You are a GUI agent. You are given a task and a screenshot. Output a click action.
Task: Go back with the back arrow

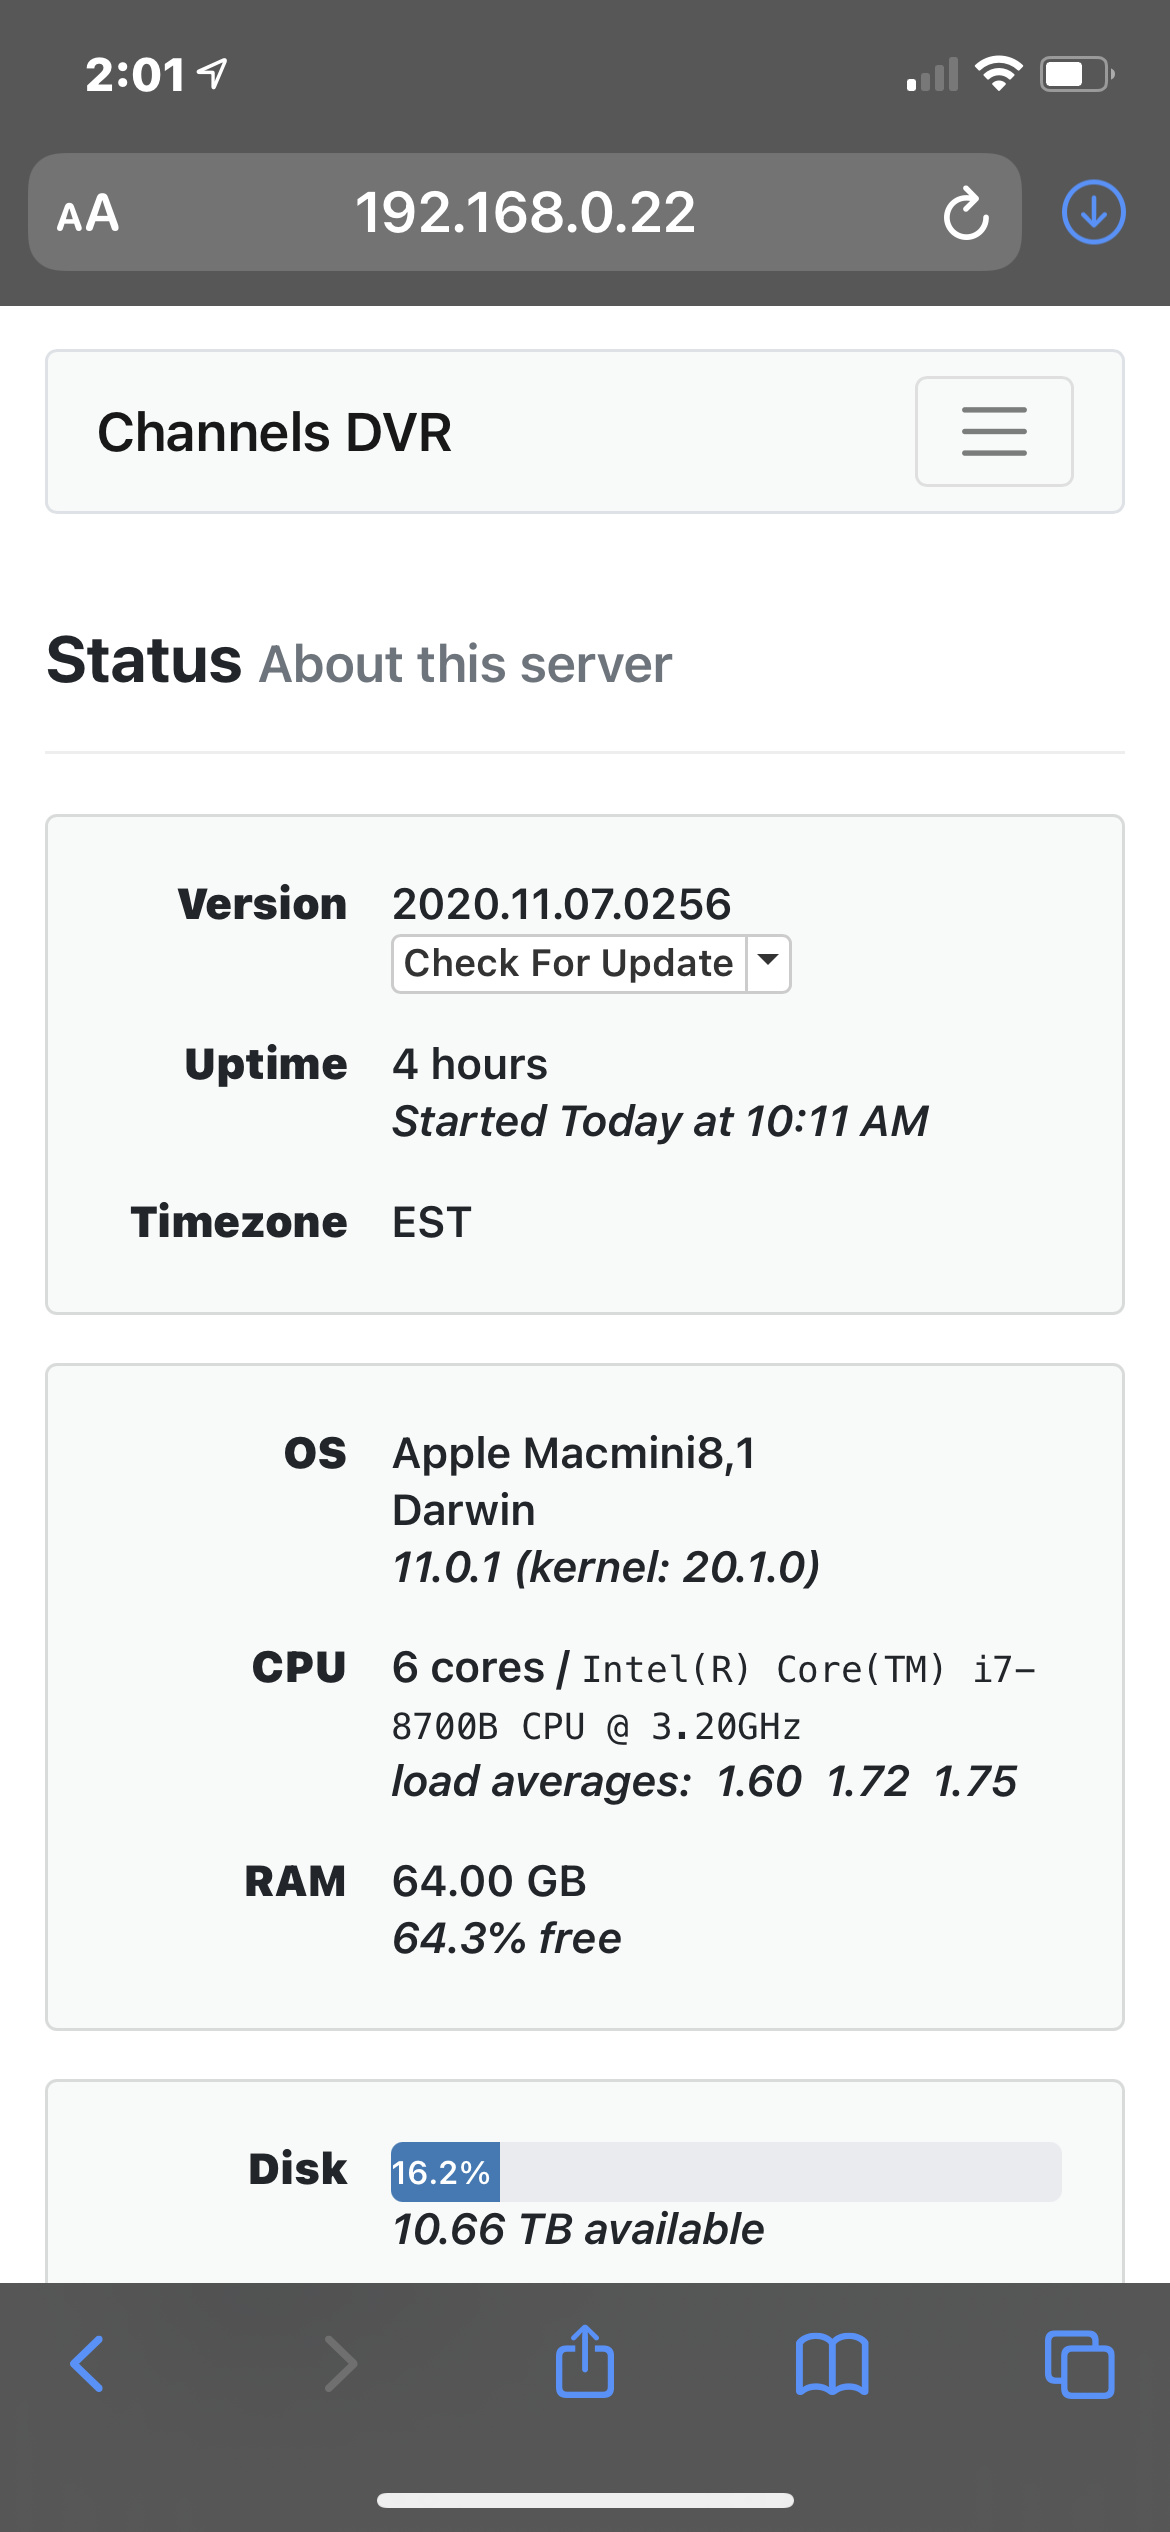point(87,2364)
